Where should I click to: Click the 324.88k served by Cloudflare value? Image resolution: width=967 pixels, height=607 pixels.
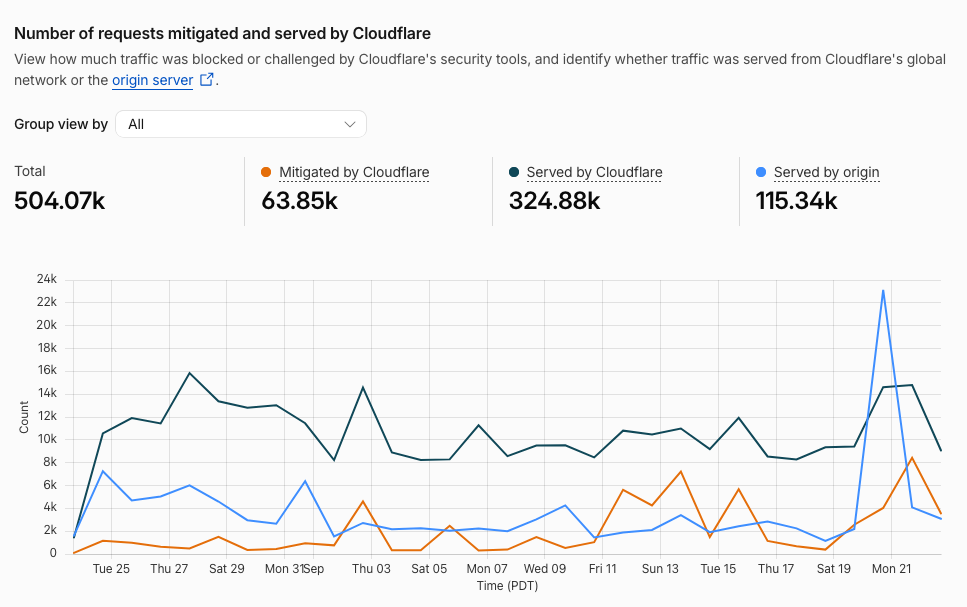pos(554,201)
